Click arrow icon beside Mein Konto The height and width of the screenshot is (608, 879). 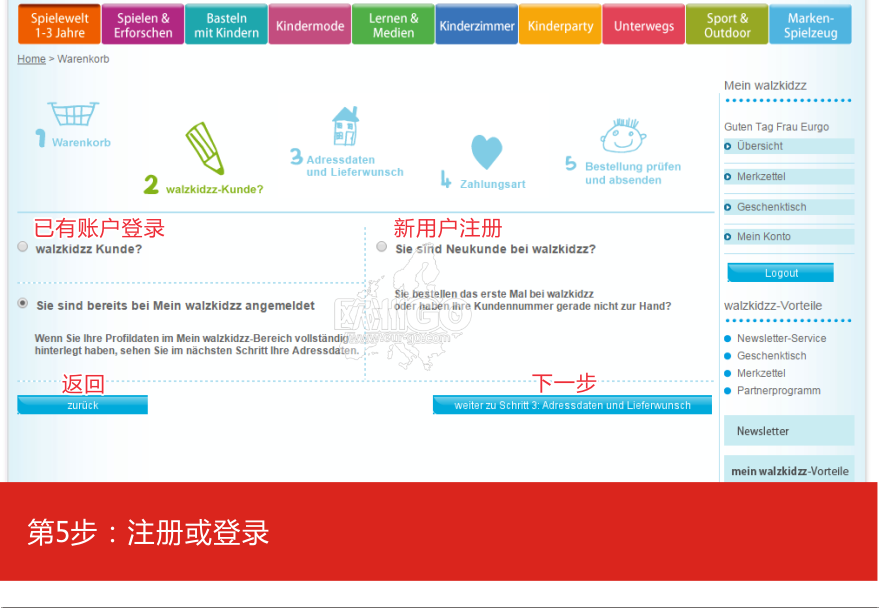(728, 237)
